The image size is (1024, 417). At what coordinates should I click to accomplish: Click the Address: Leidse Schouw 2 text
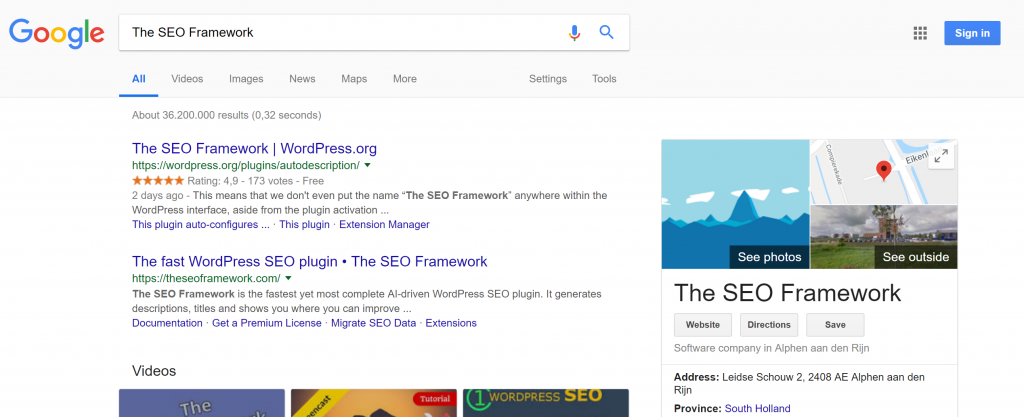pos(799,383)
